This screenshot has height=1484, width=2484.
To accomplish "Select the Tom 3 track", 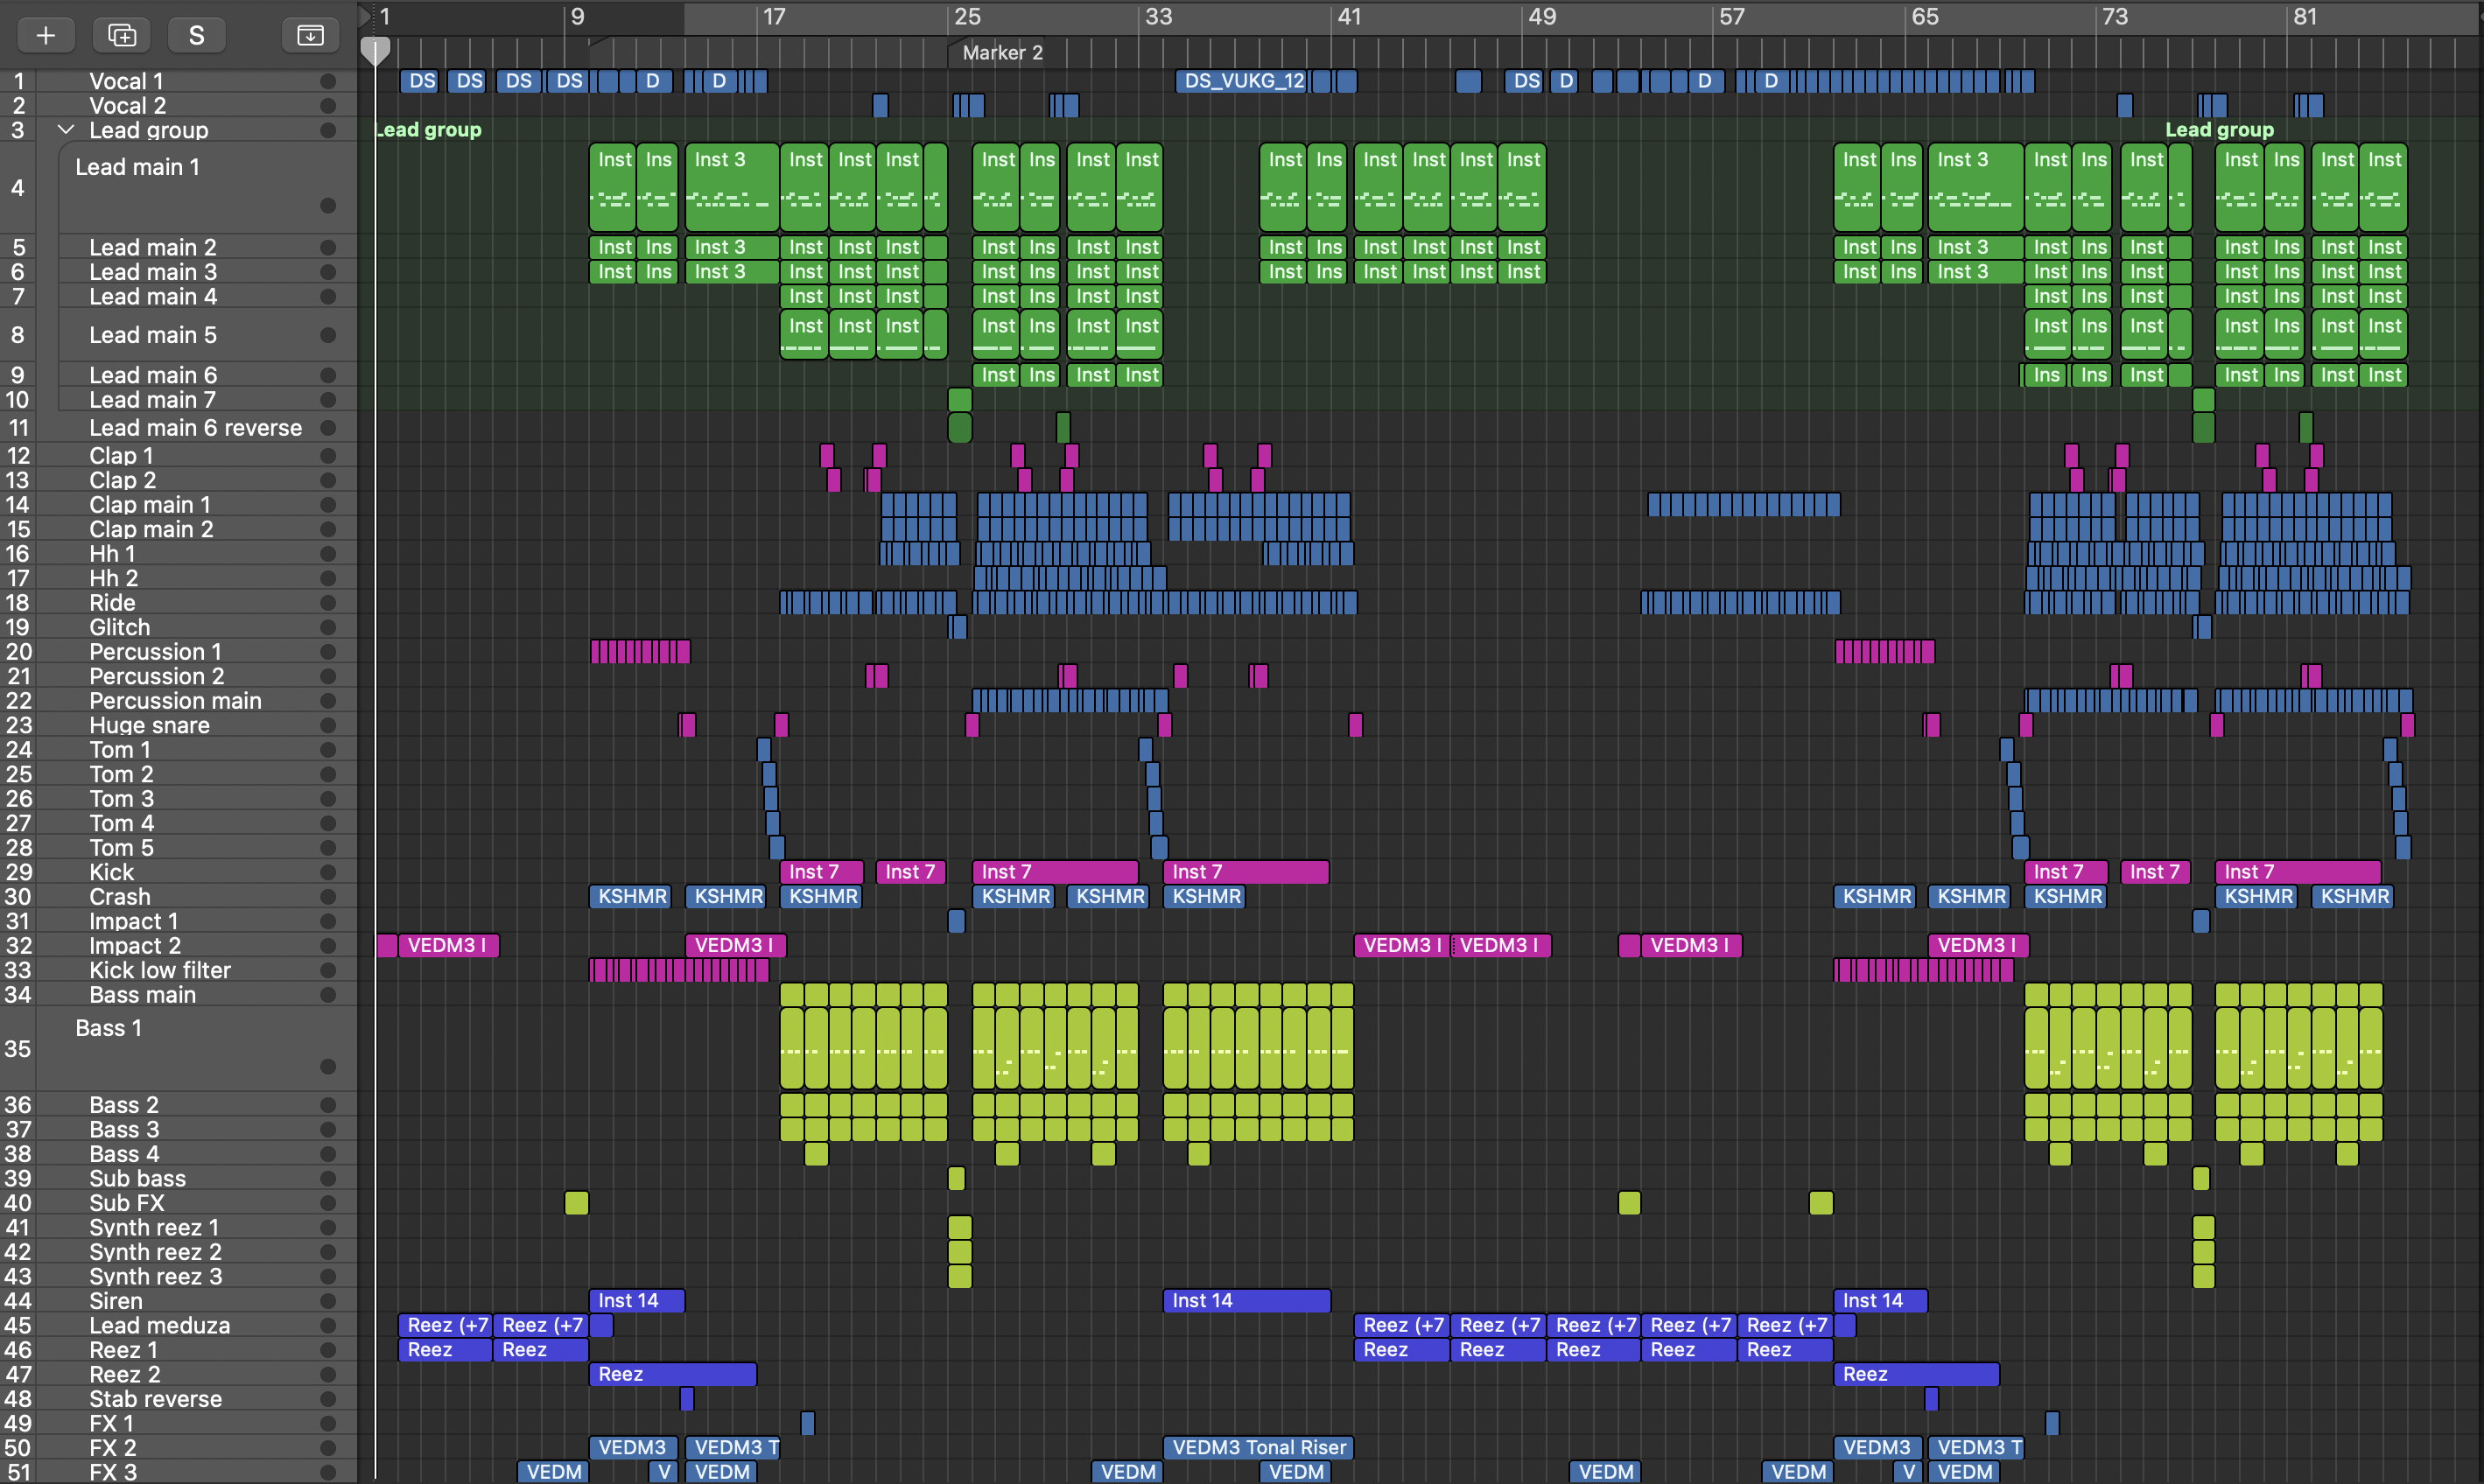I will (x=121, y=799).
